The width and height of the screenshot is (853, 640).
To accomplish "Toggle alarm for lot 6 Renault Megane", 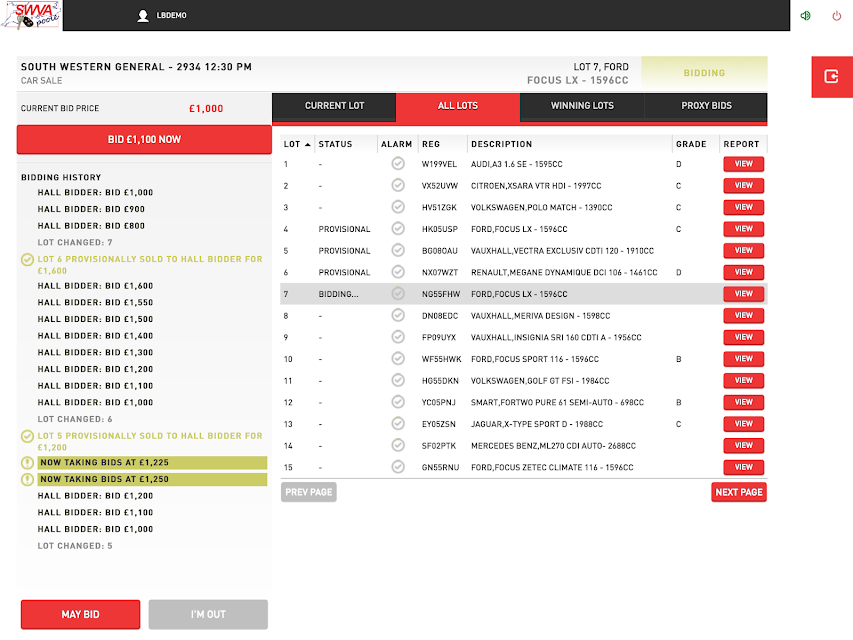I will coord(398,272).
